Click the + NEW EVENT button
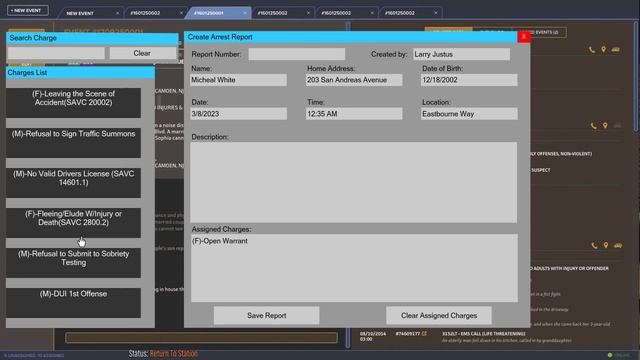The image size is (640, 360). click(27, 10)
